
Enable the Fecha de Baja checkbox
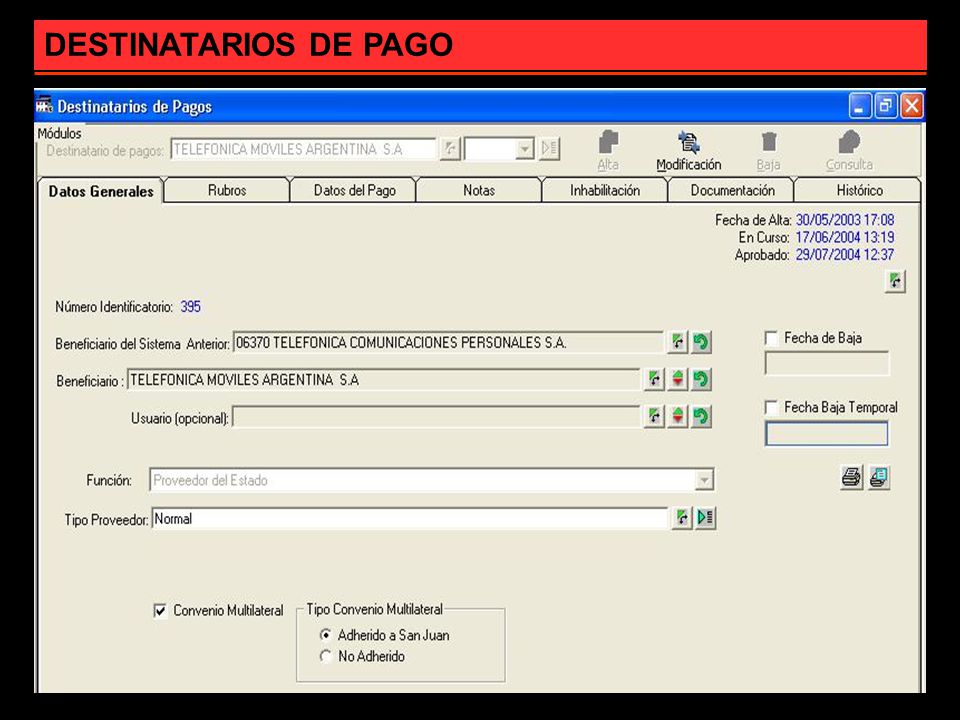pos(771,339)
